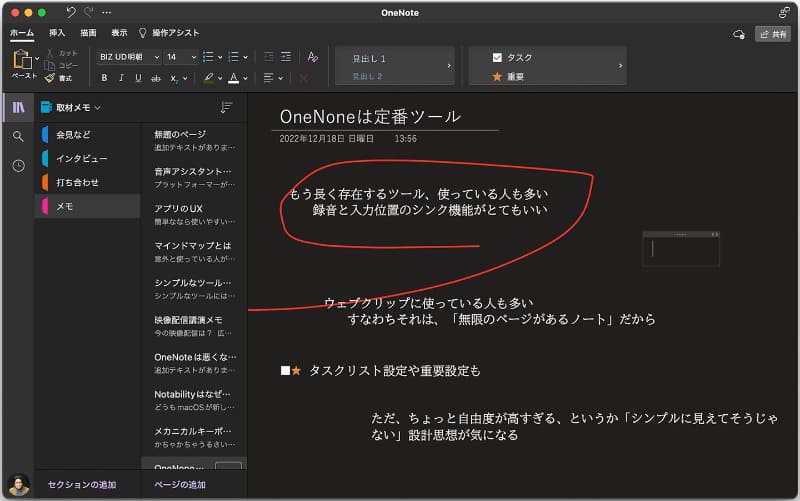This screenshot has width=800, height=501.
Task: Clear text formatting with the eraser A icon
Action: pos(313,57)
